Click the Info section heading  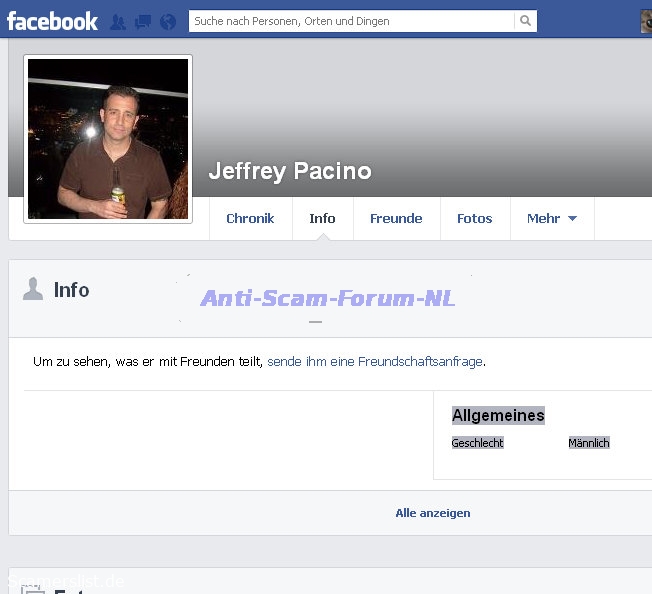tap(71, 290)
